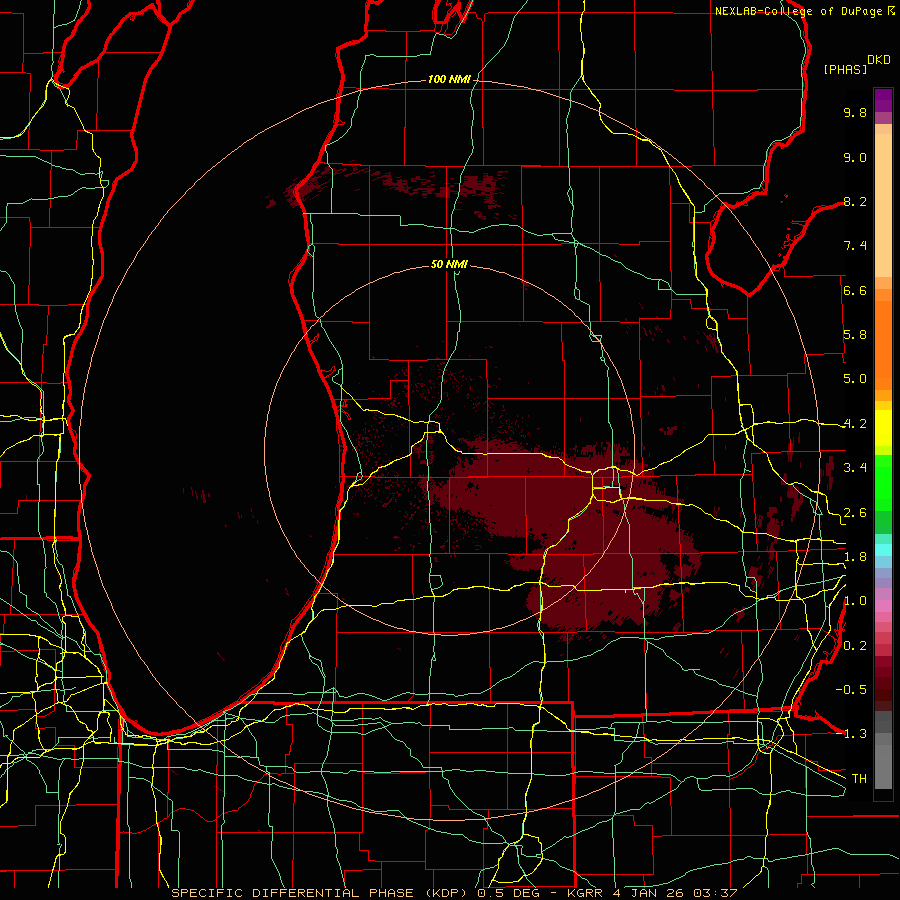Click the 8.2 value on the scale
Image resolution: width=900 pixels, height=900 pixels.
coord(855,201)
